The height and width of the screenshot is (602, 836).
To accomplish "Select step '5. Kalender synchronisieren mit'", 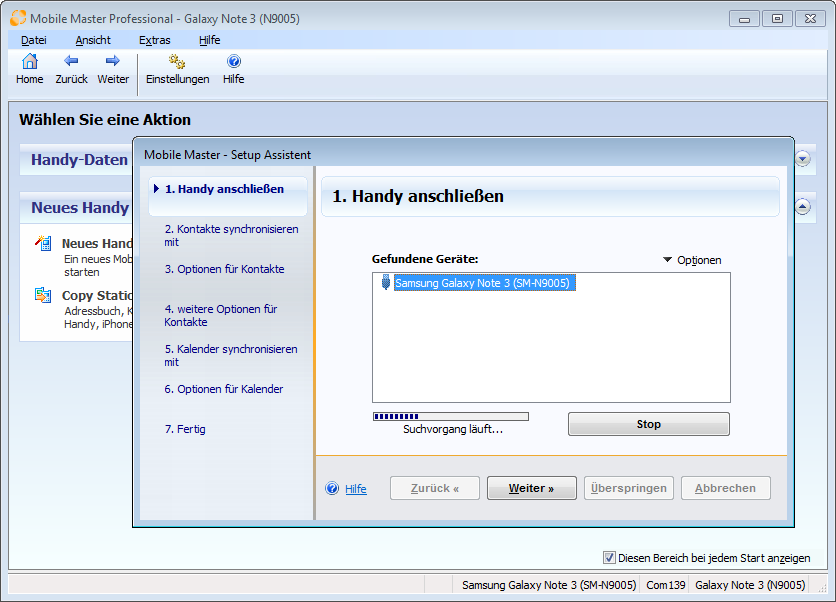I will 231,355.
